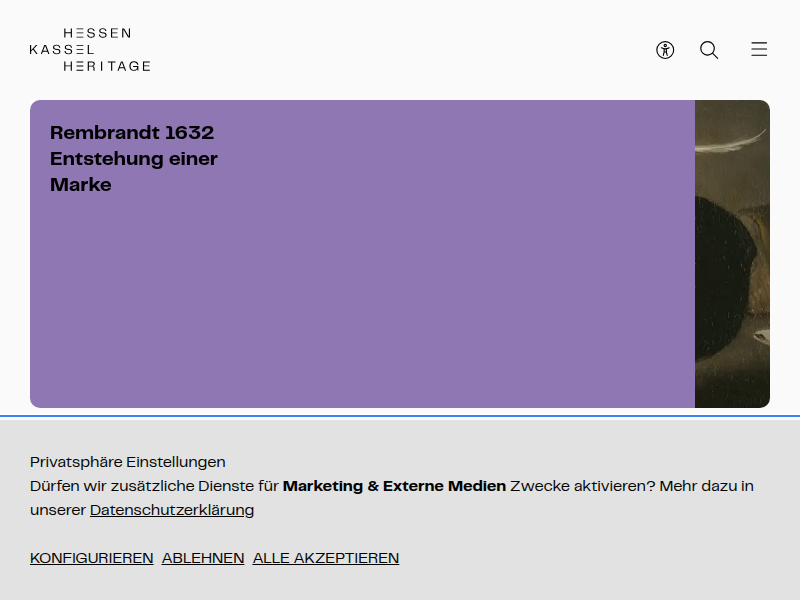This screenshot has height=600, width=800.
Task: Decline cookies with Ablehnen
Action: (x=203, y=558)
